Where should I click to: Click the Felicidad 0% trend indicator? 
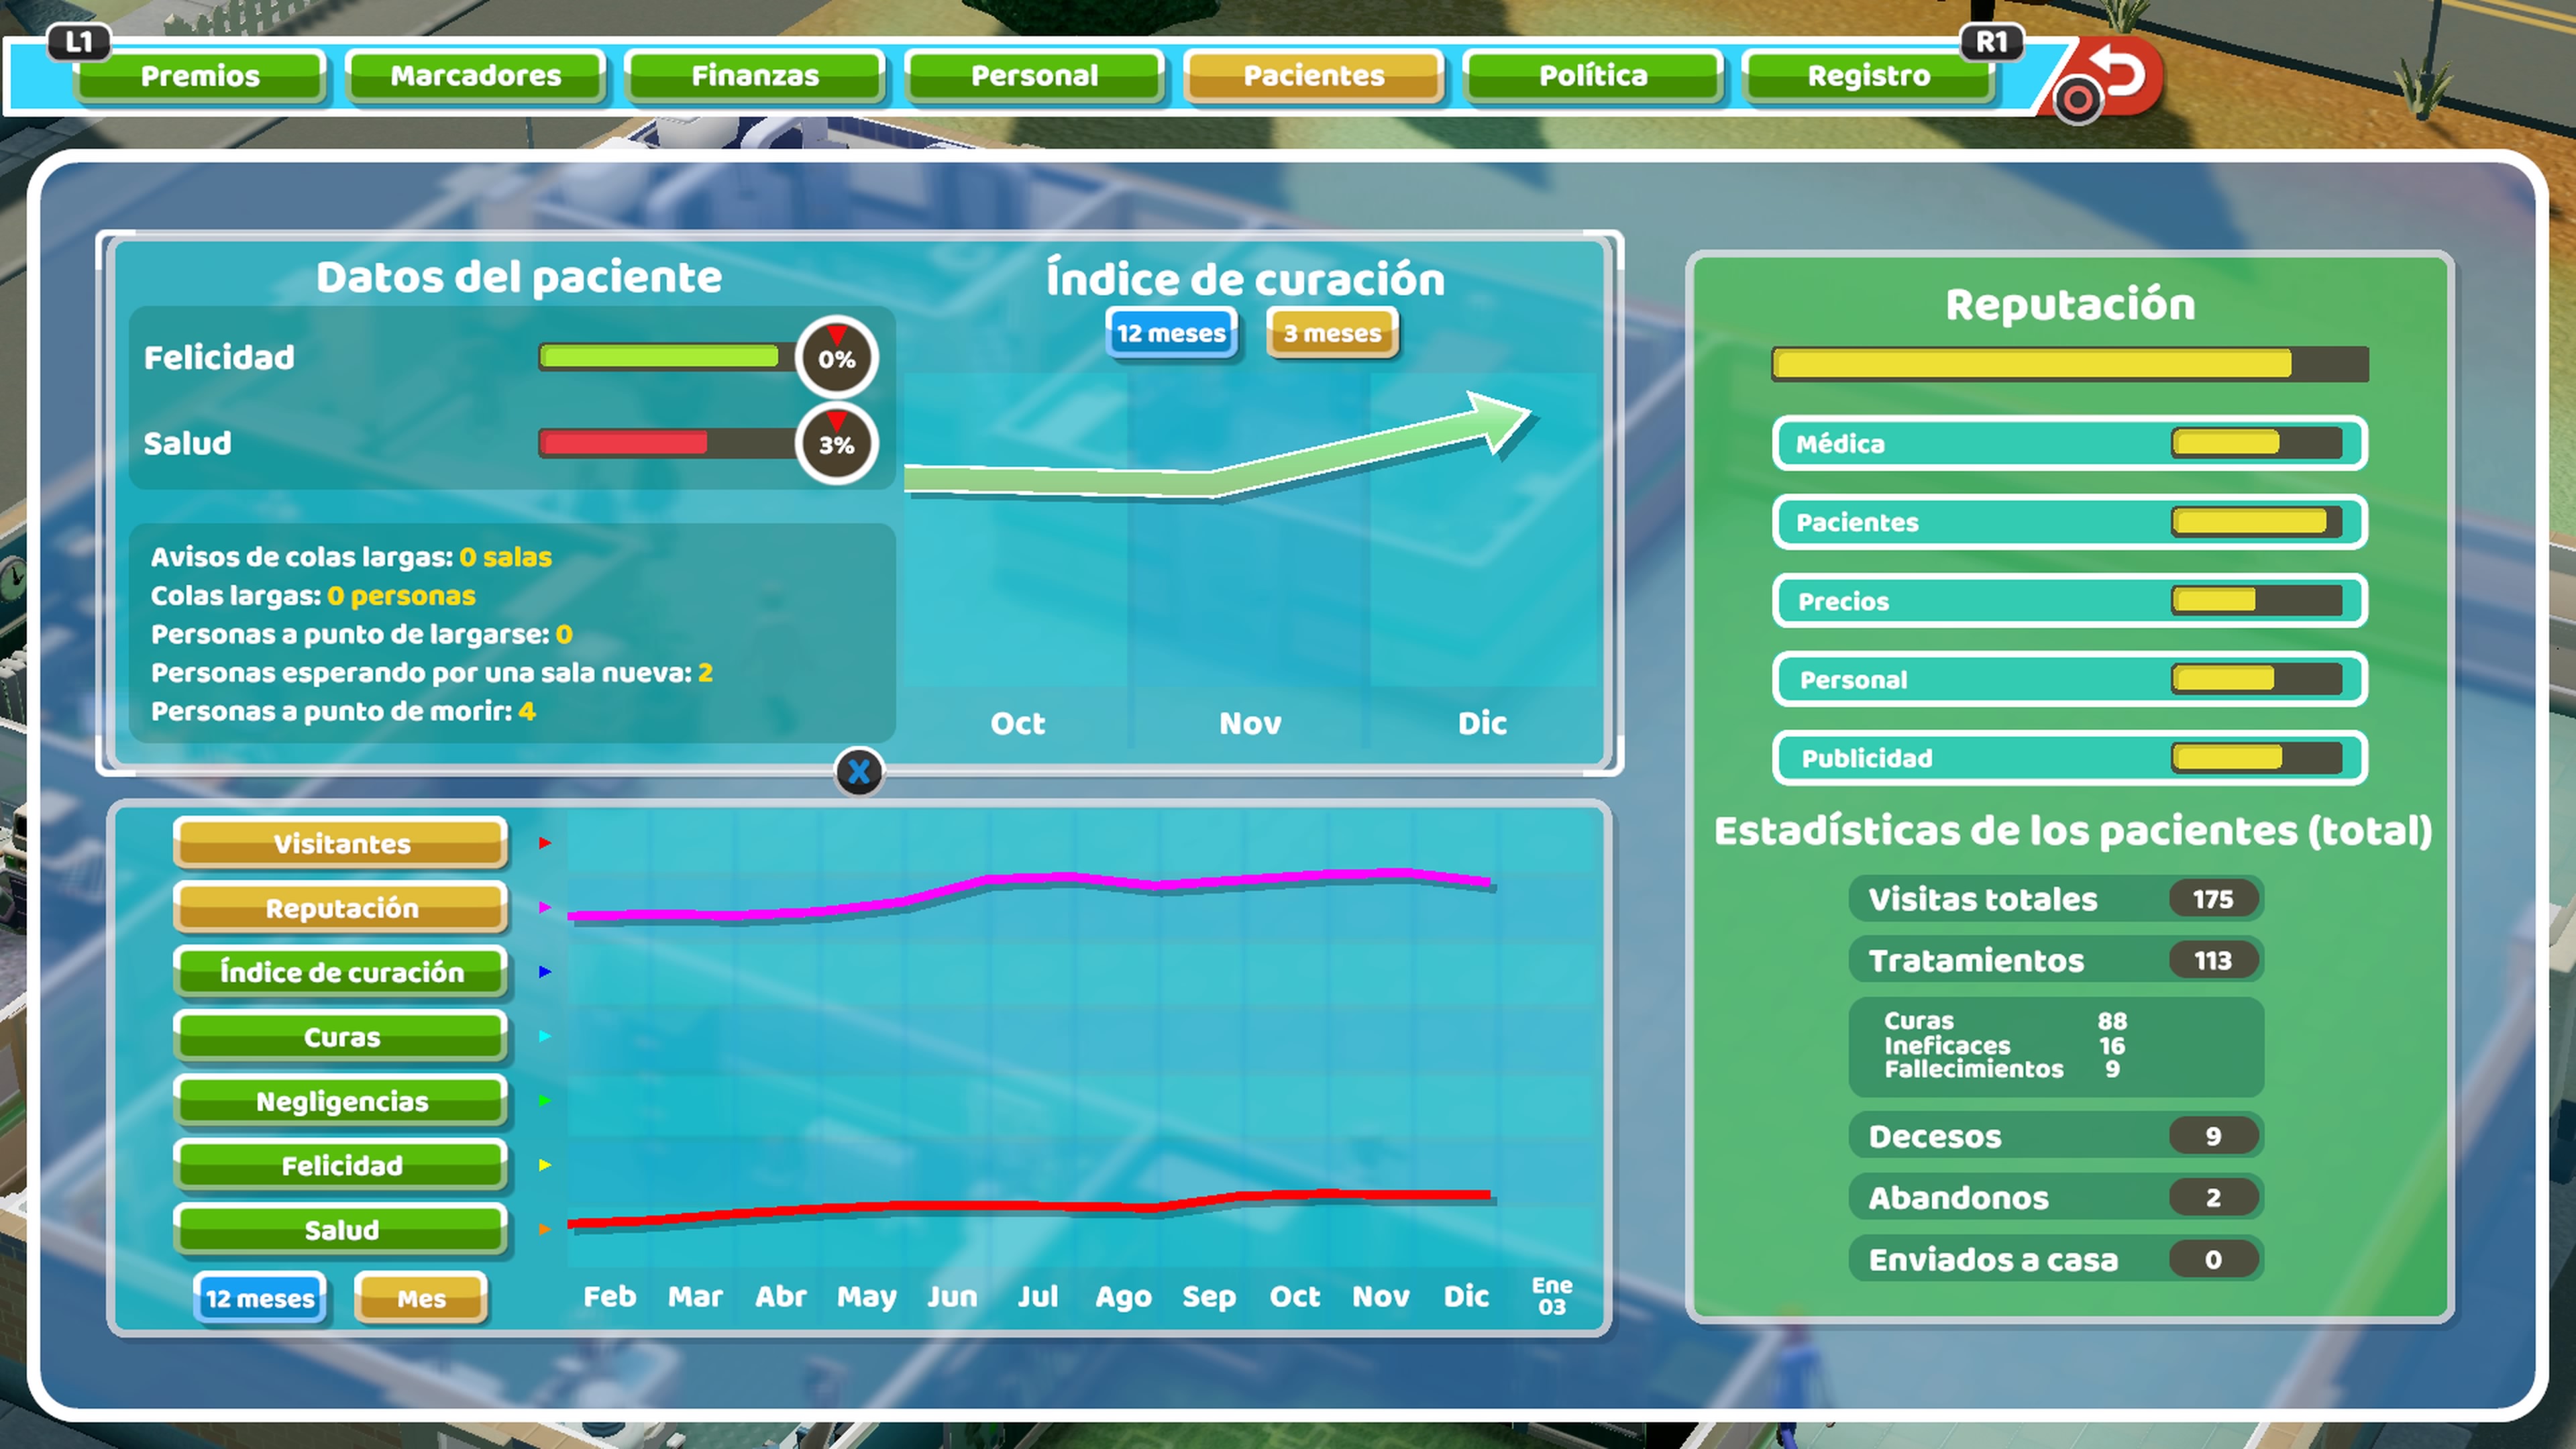pos(837,358)
